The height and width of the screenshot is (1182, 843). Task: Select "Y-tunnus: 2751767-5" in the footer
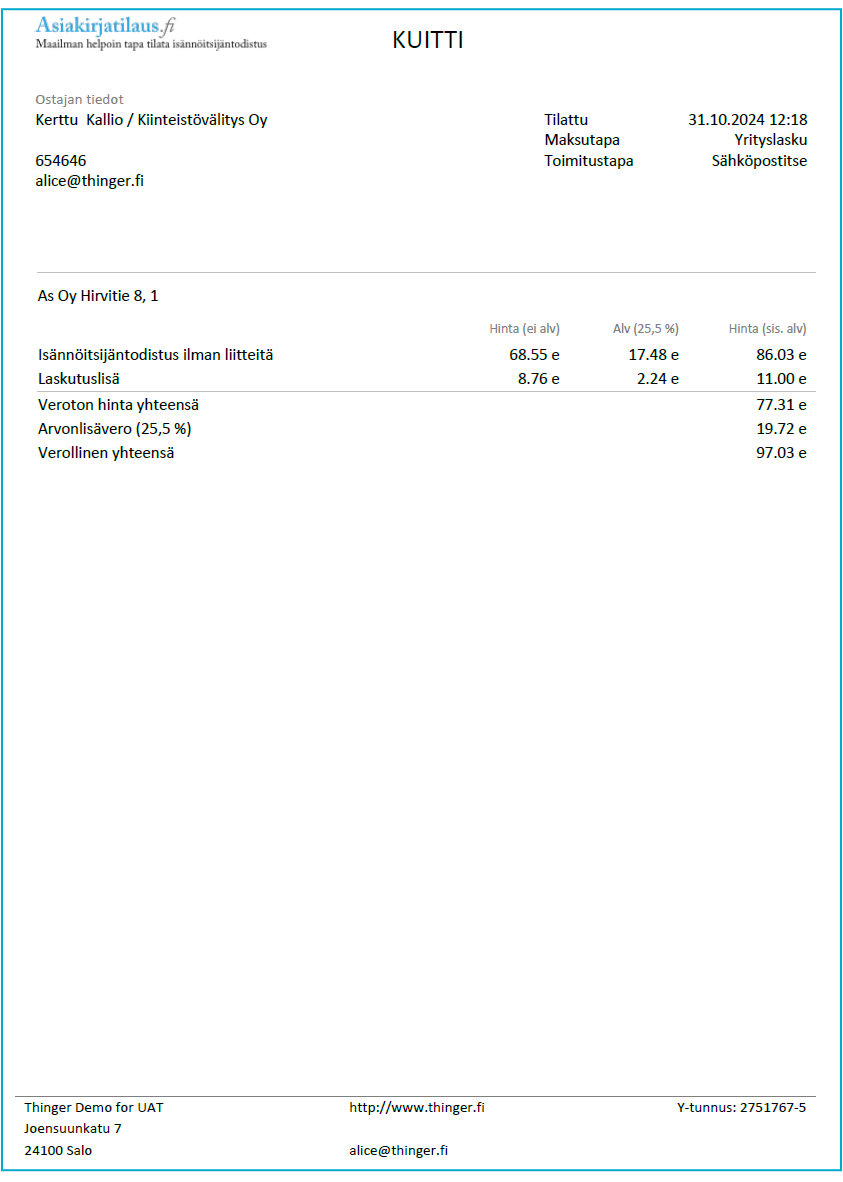(741, 1107)
